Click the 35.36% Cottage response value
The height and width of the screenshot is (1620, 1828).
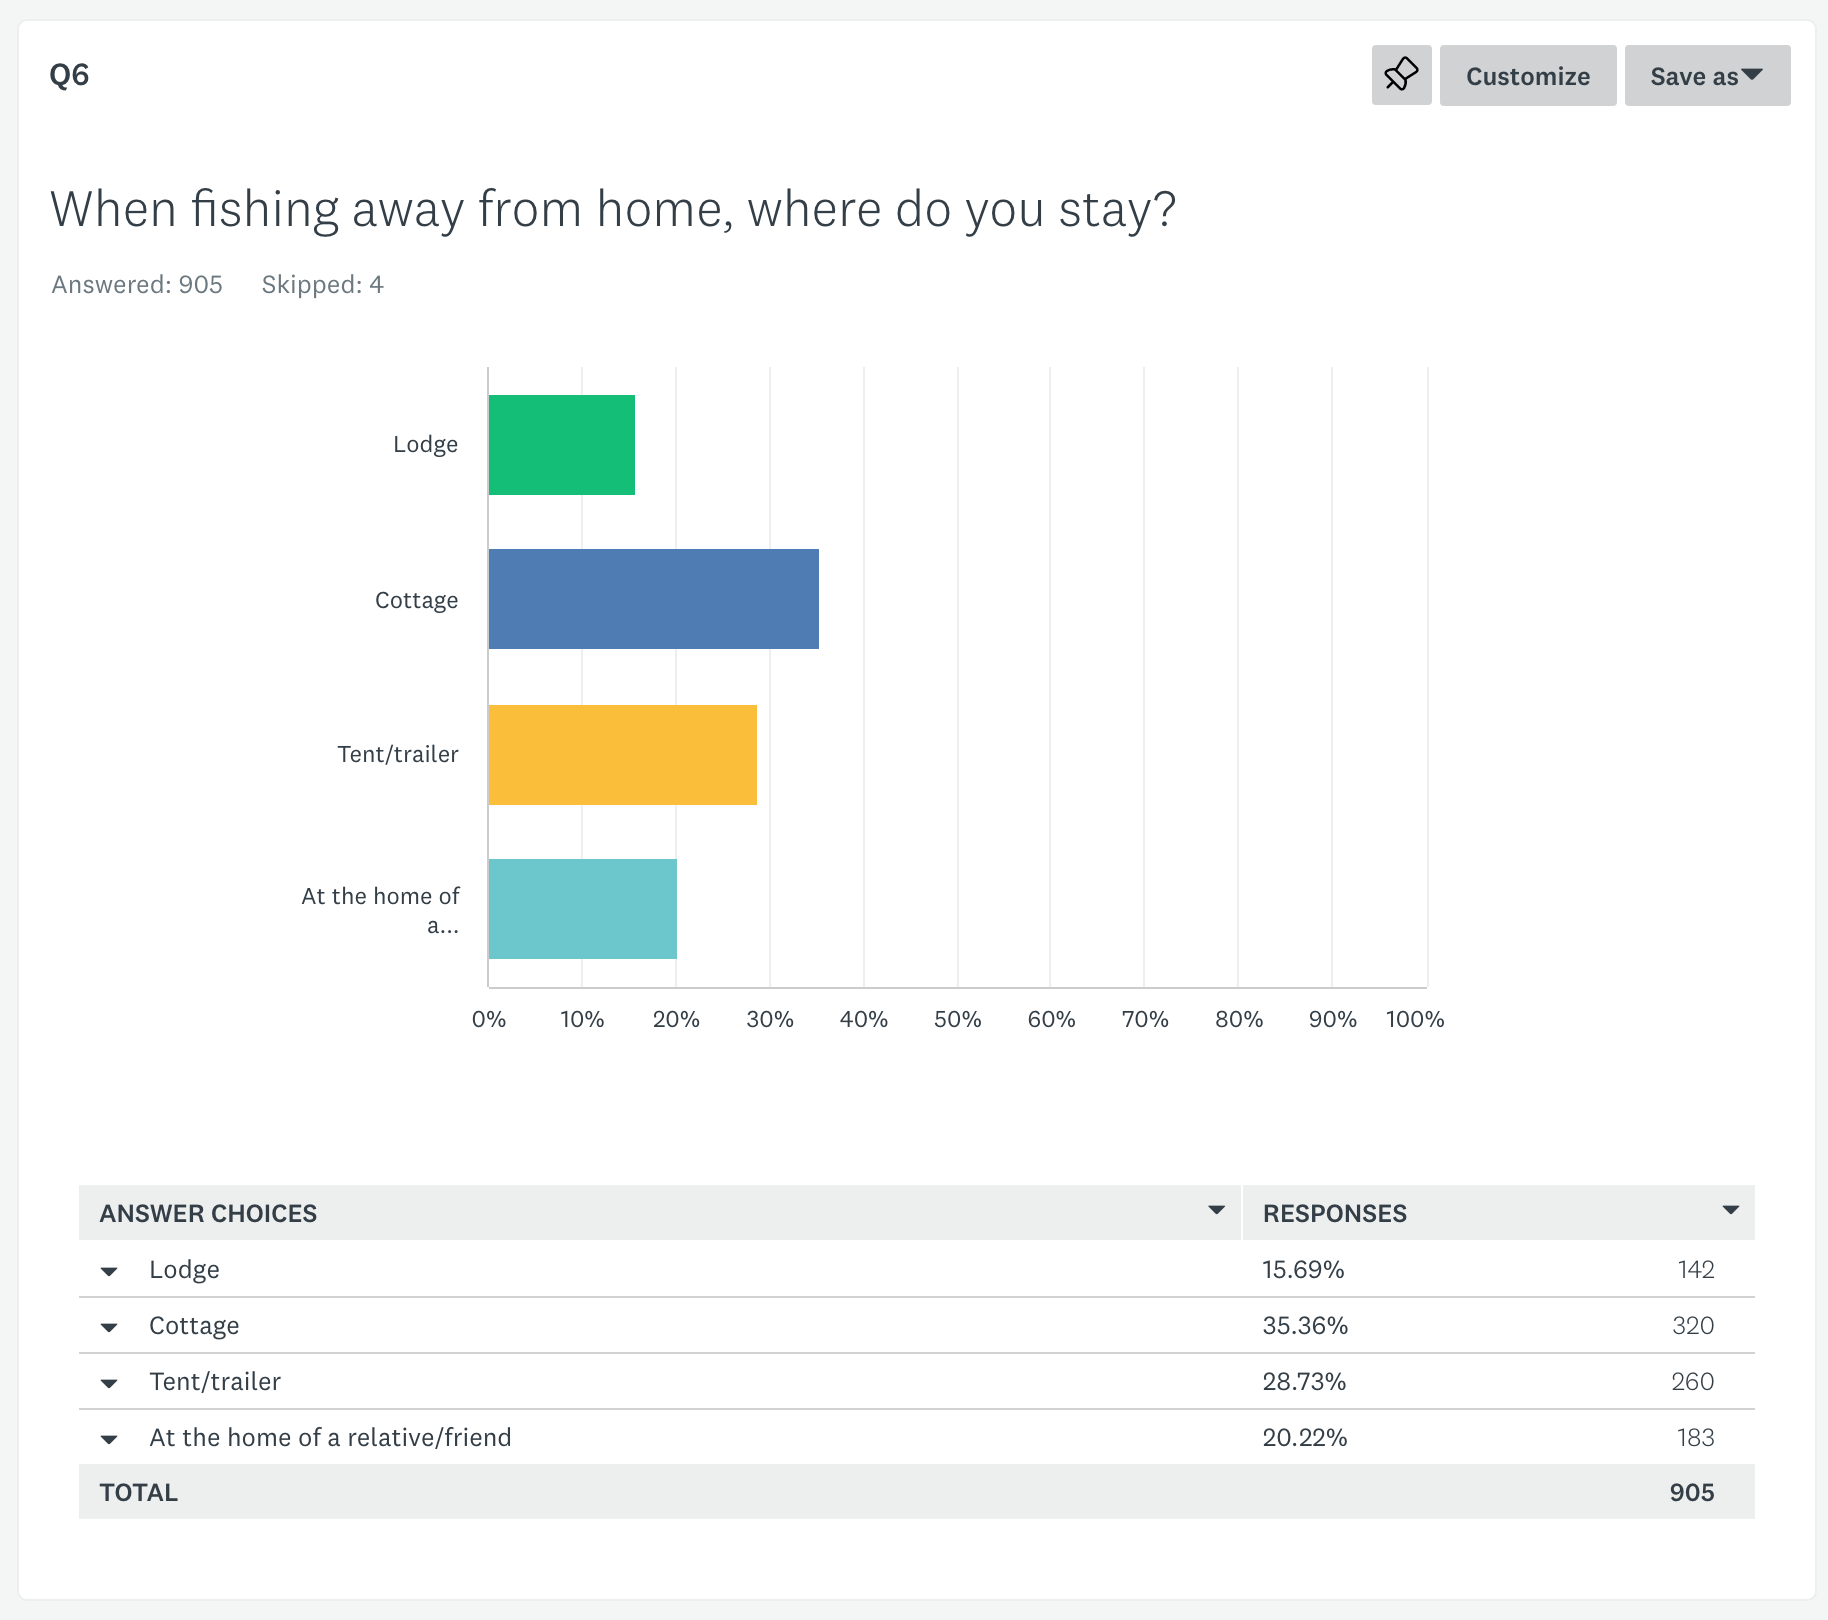click(x=1305, y=1325)
